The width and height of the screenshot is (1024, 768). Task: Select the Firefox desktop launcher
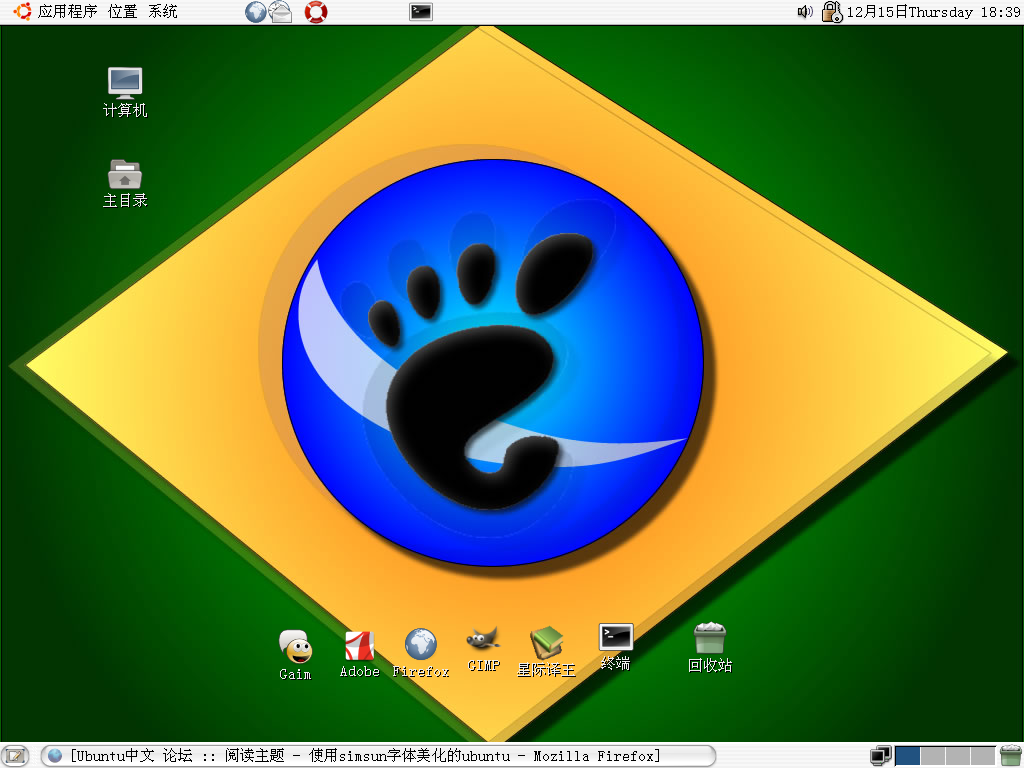[421, 654]
